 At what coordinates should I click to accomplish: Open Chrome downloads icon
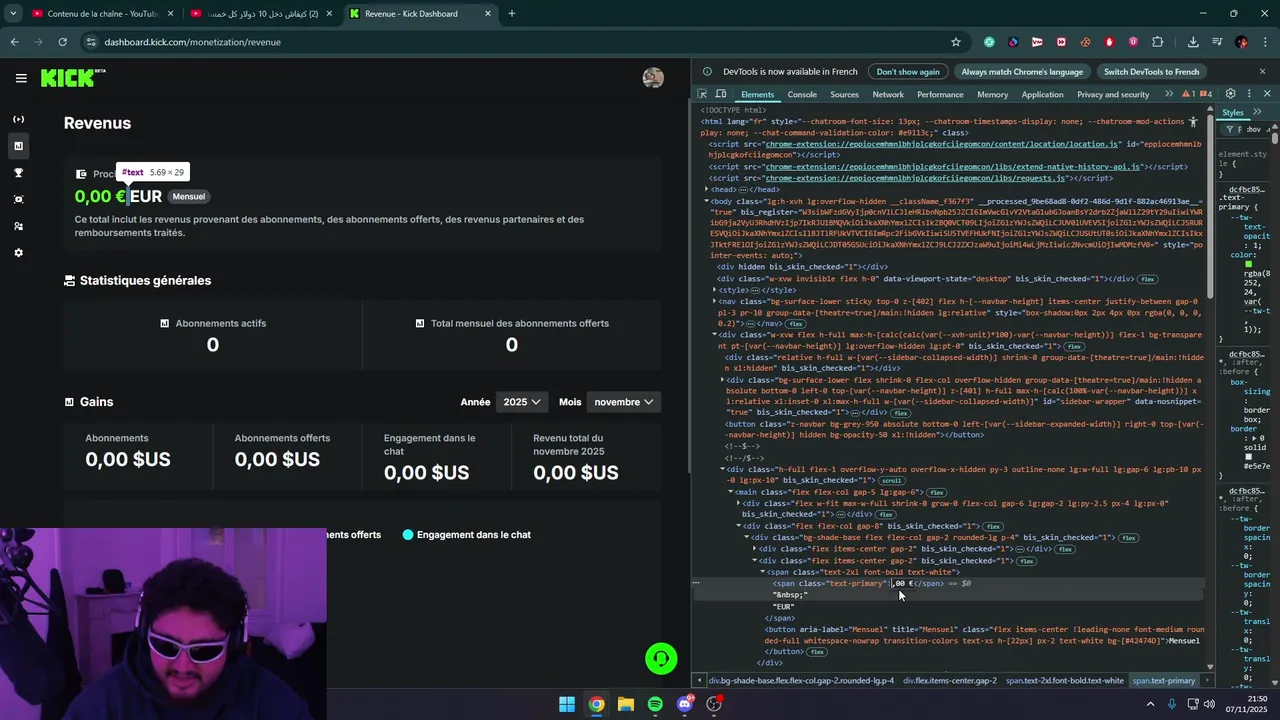point(1193,42)
